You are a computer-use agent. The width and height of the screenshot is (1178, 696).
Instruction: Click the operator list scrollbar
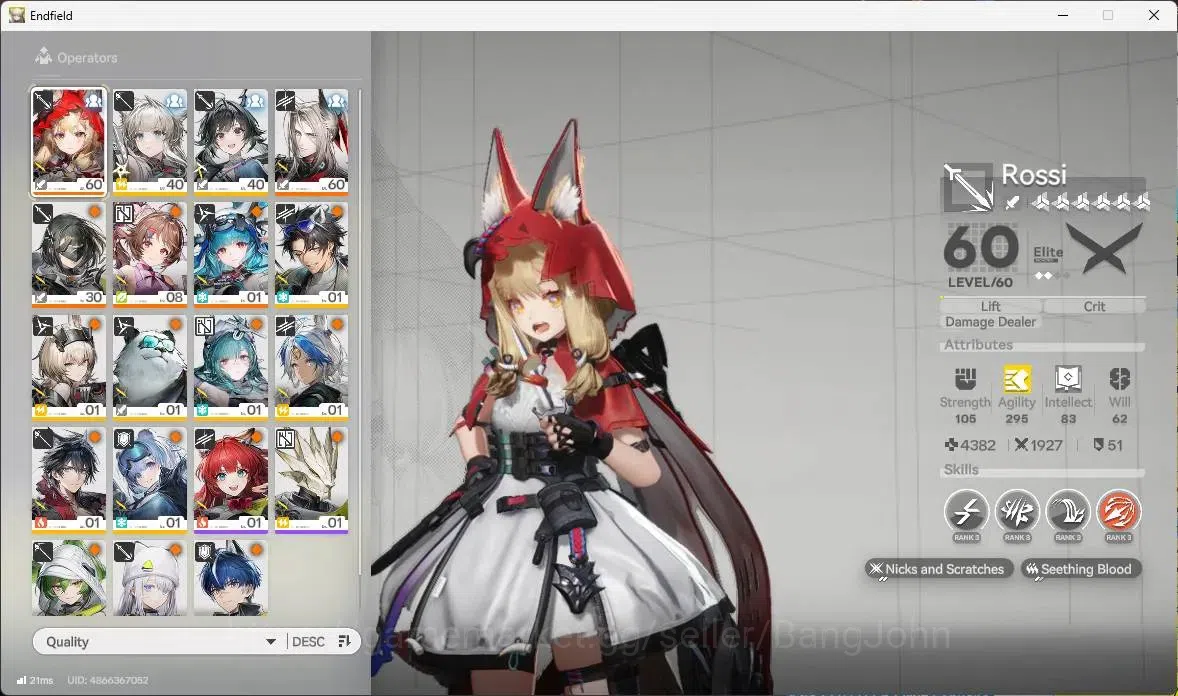(x=360, y=331)
